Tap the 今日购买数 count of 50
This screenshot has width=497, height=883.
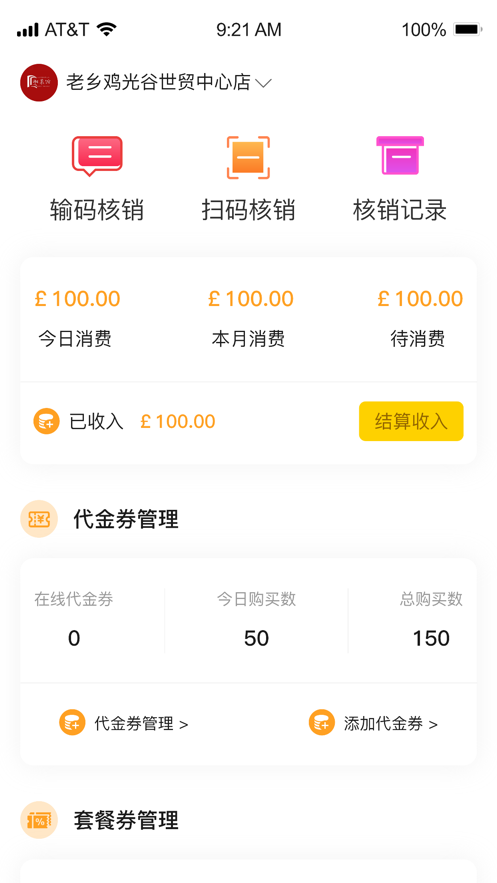[256, 638]
